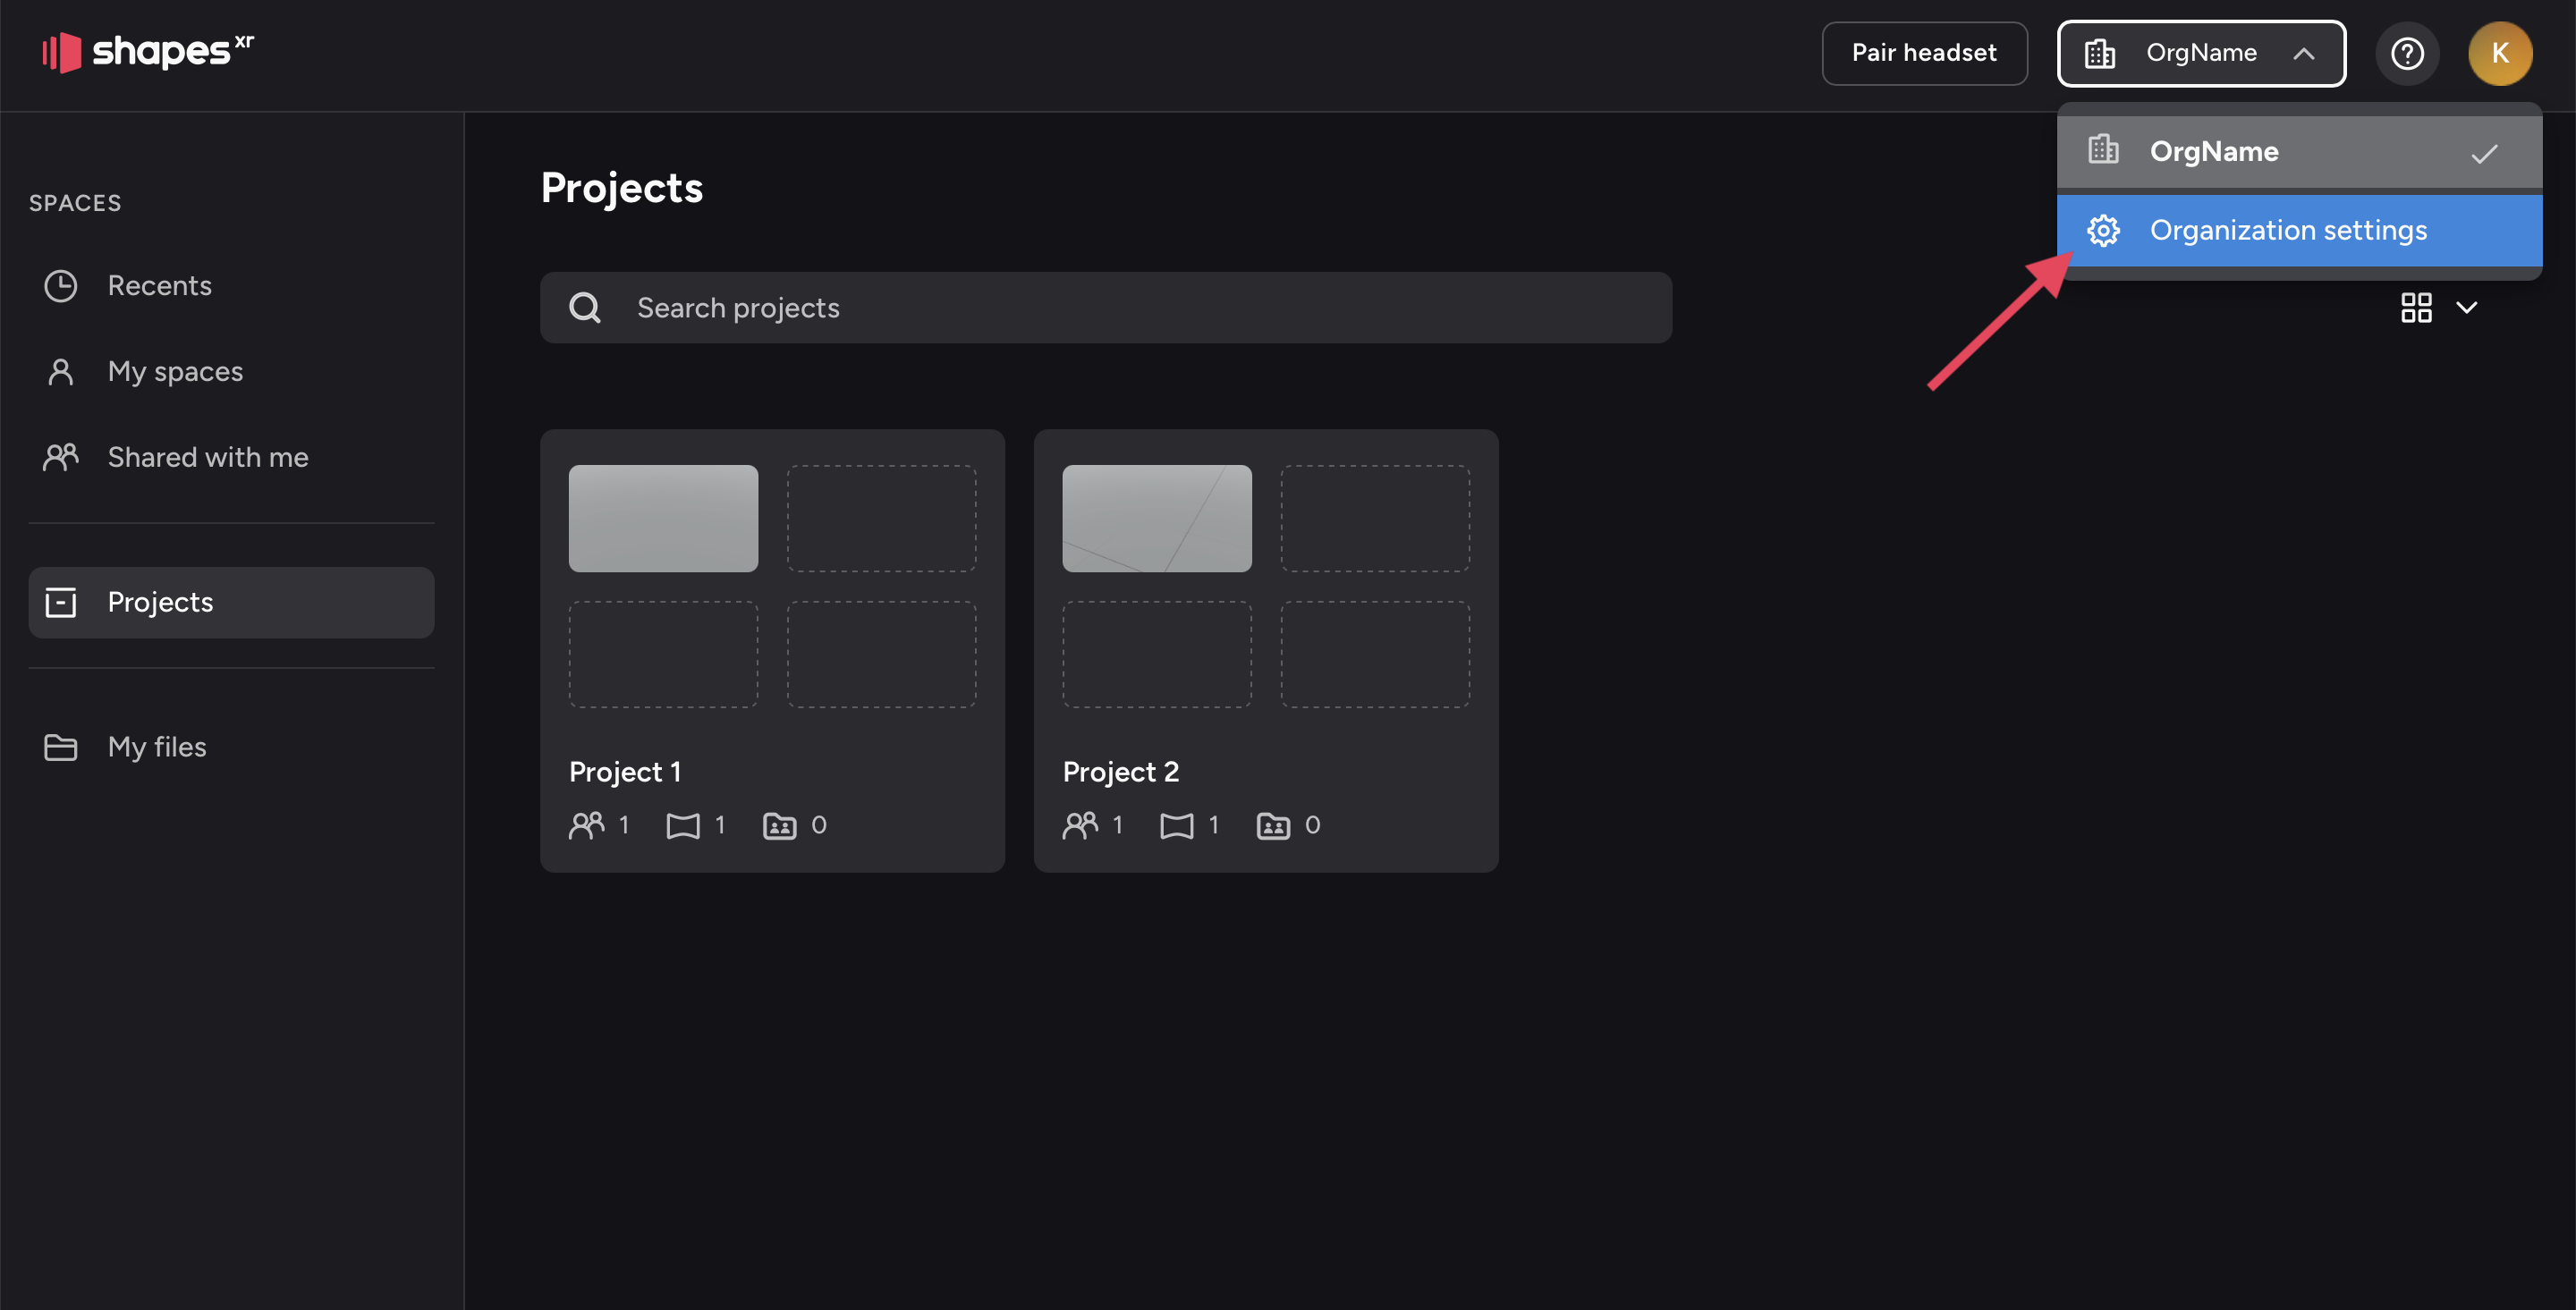Open My files in sidebar
The width and height of the screenshot is (2576, 1310).
tap(156, 747)
